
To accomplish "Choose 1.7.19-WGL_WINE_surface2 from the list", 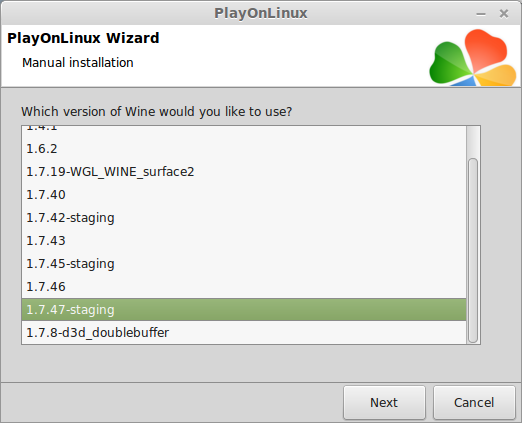I will pyautogui.click(x=244, y=172).
